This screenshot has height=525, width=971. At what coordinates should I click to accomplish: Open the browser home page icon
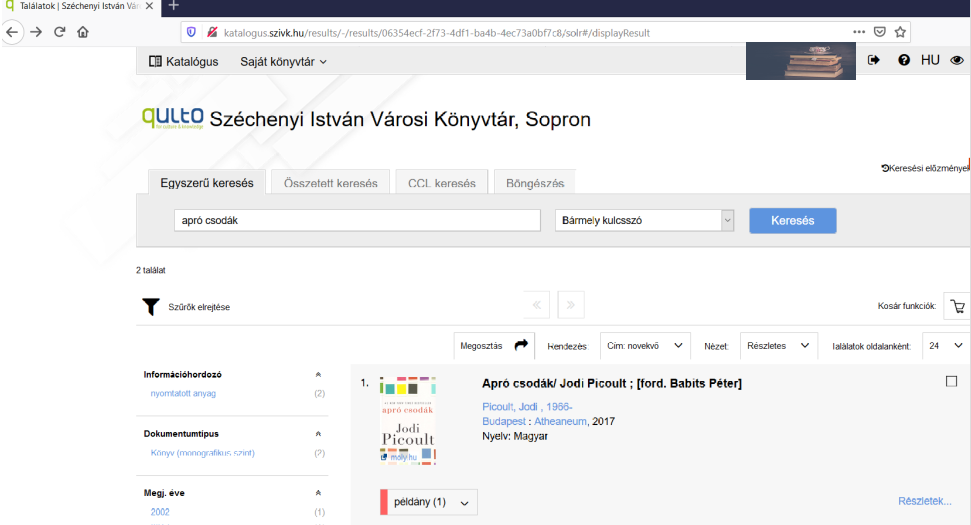[83, 32]
